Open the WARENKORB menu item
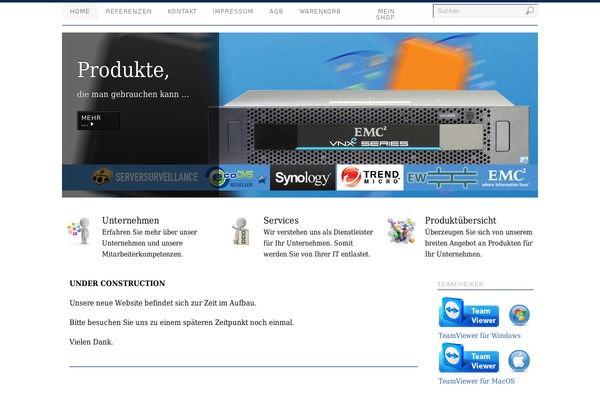600x400 pixels. pos(320,11)
